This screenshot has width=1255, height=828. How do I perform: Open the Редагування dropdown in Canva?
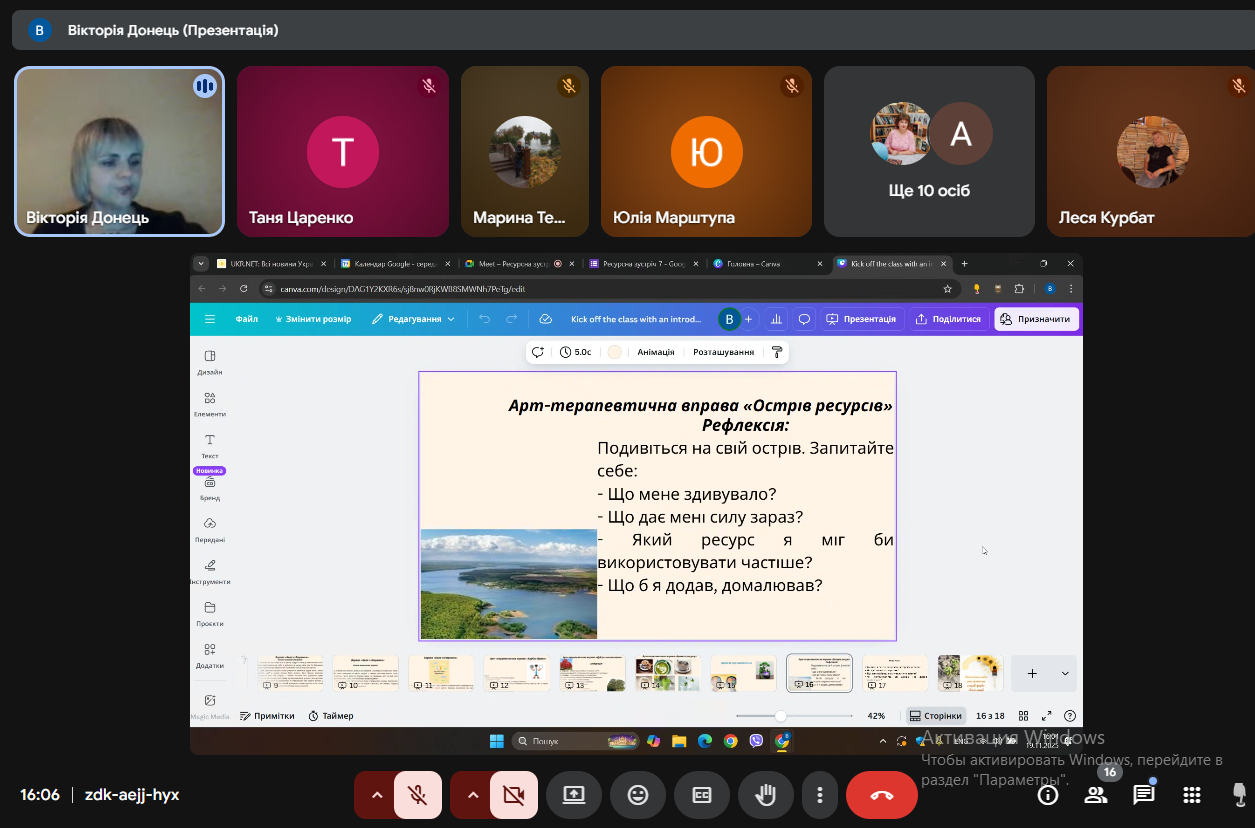pos(413,319)
